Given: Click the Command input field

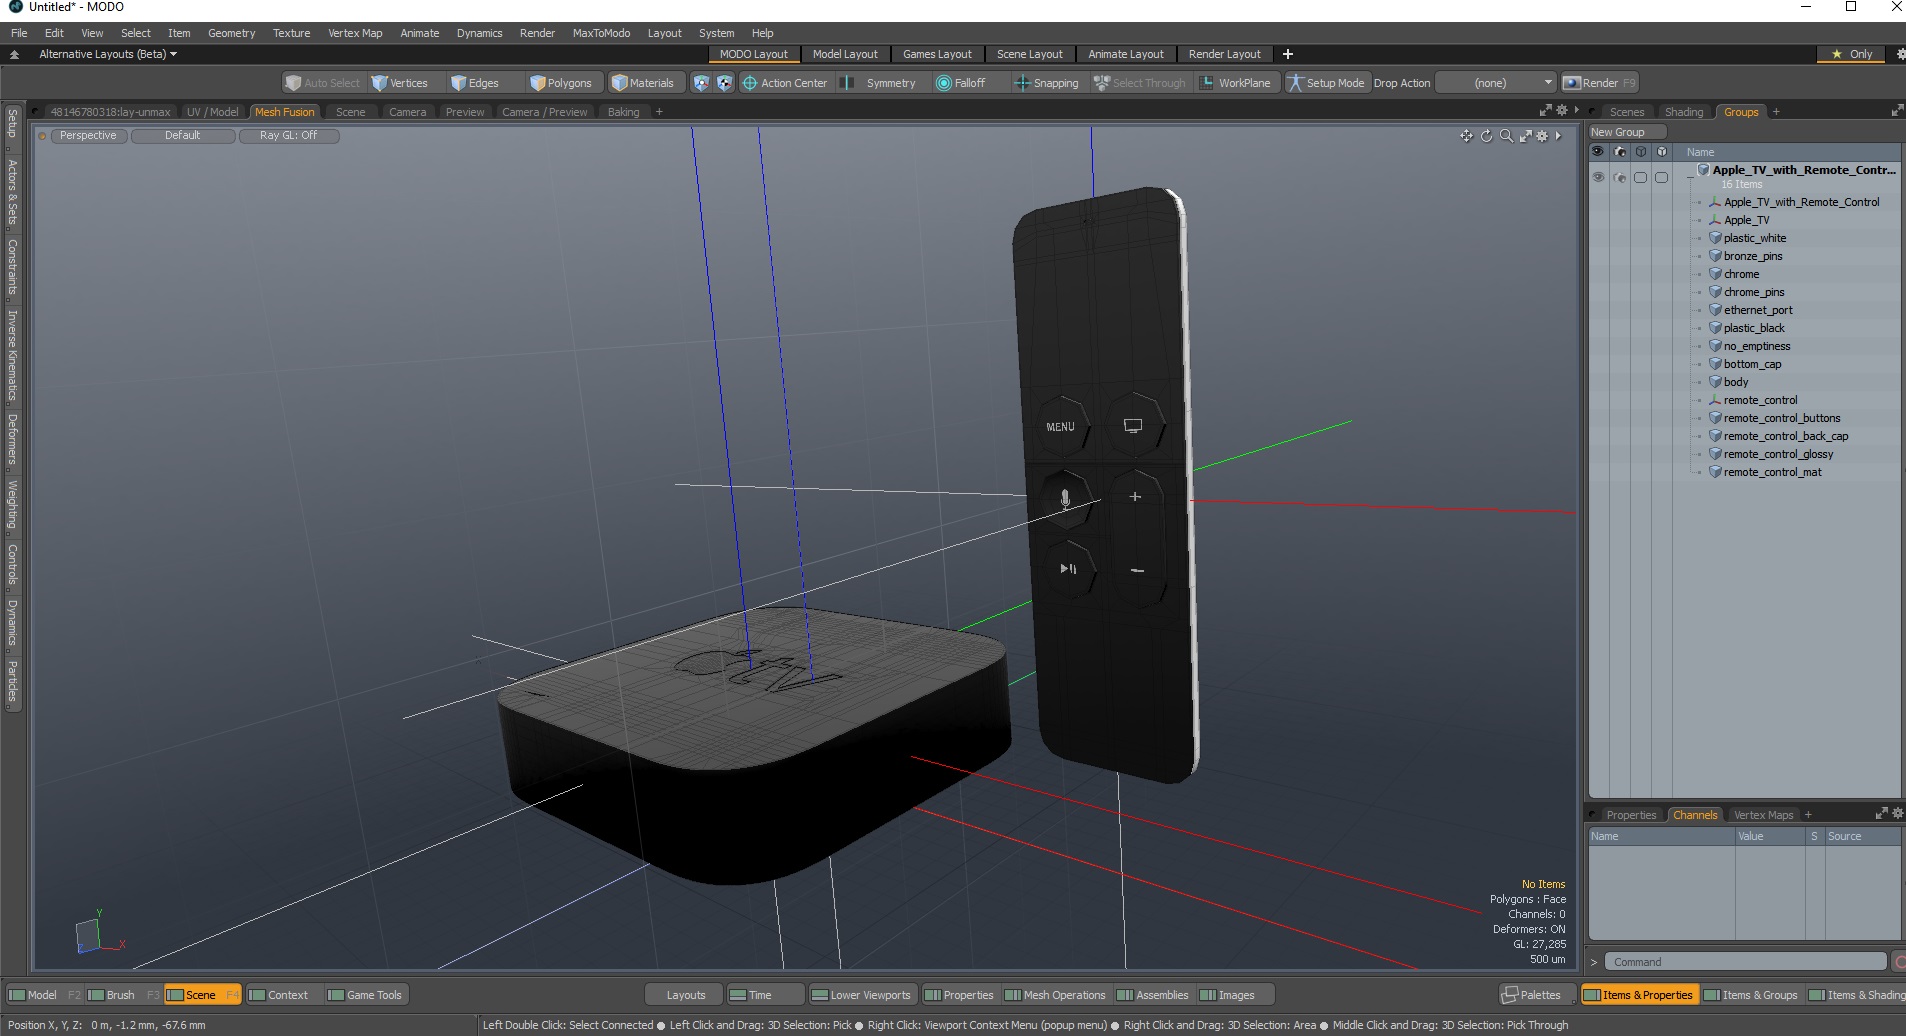Looking at the screenshot, I should point(1745,962).
